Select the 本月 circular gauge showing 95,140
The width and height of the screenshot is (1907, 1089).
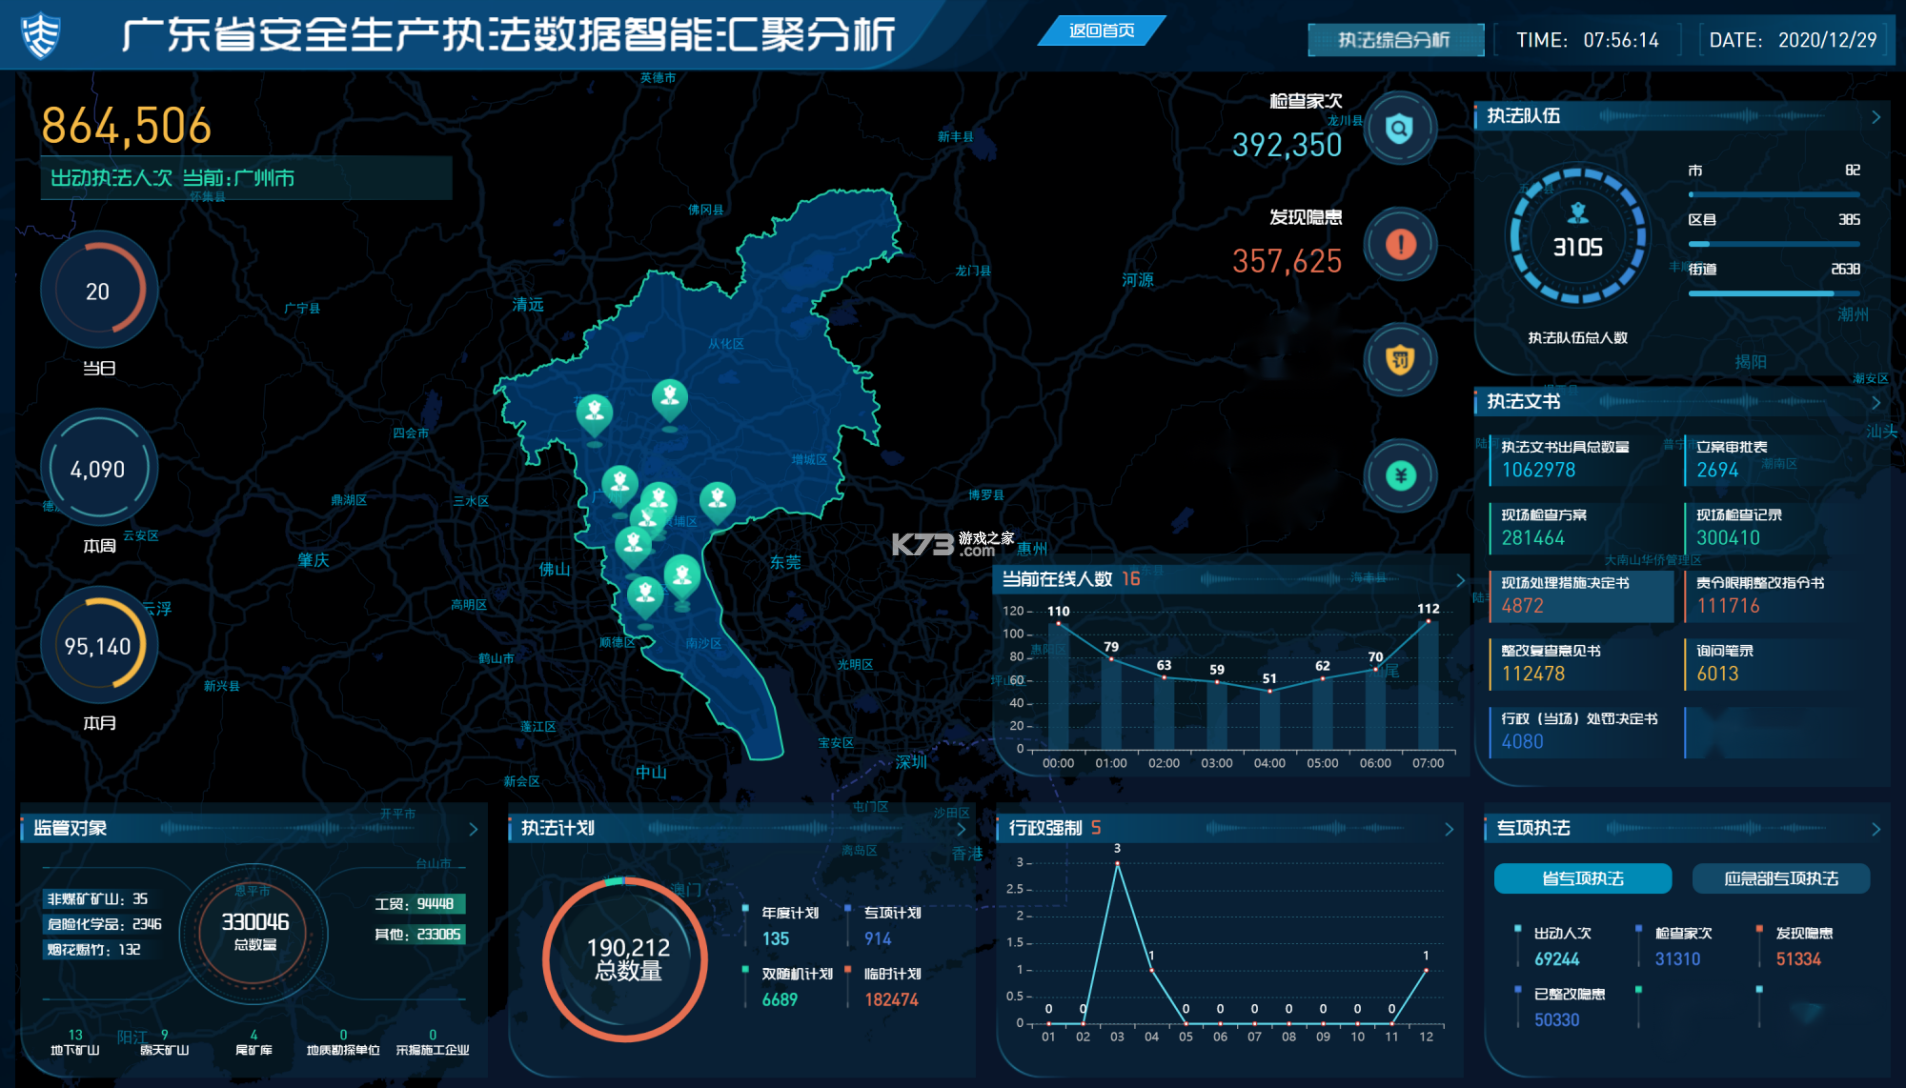click(x=98, y=646)
